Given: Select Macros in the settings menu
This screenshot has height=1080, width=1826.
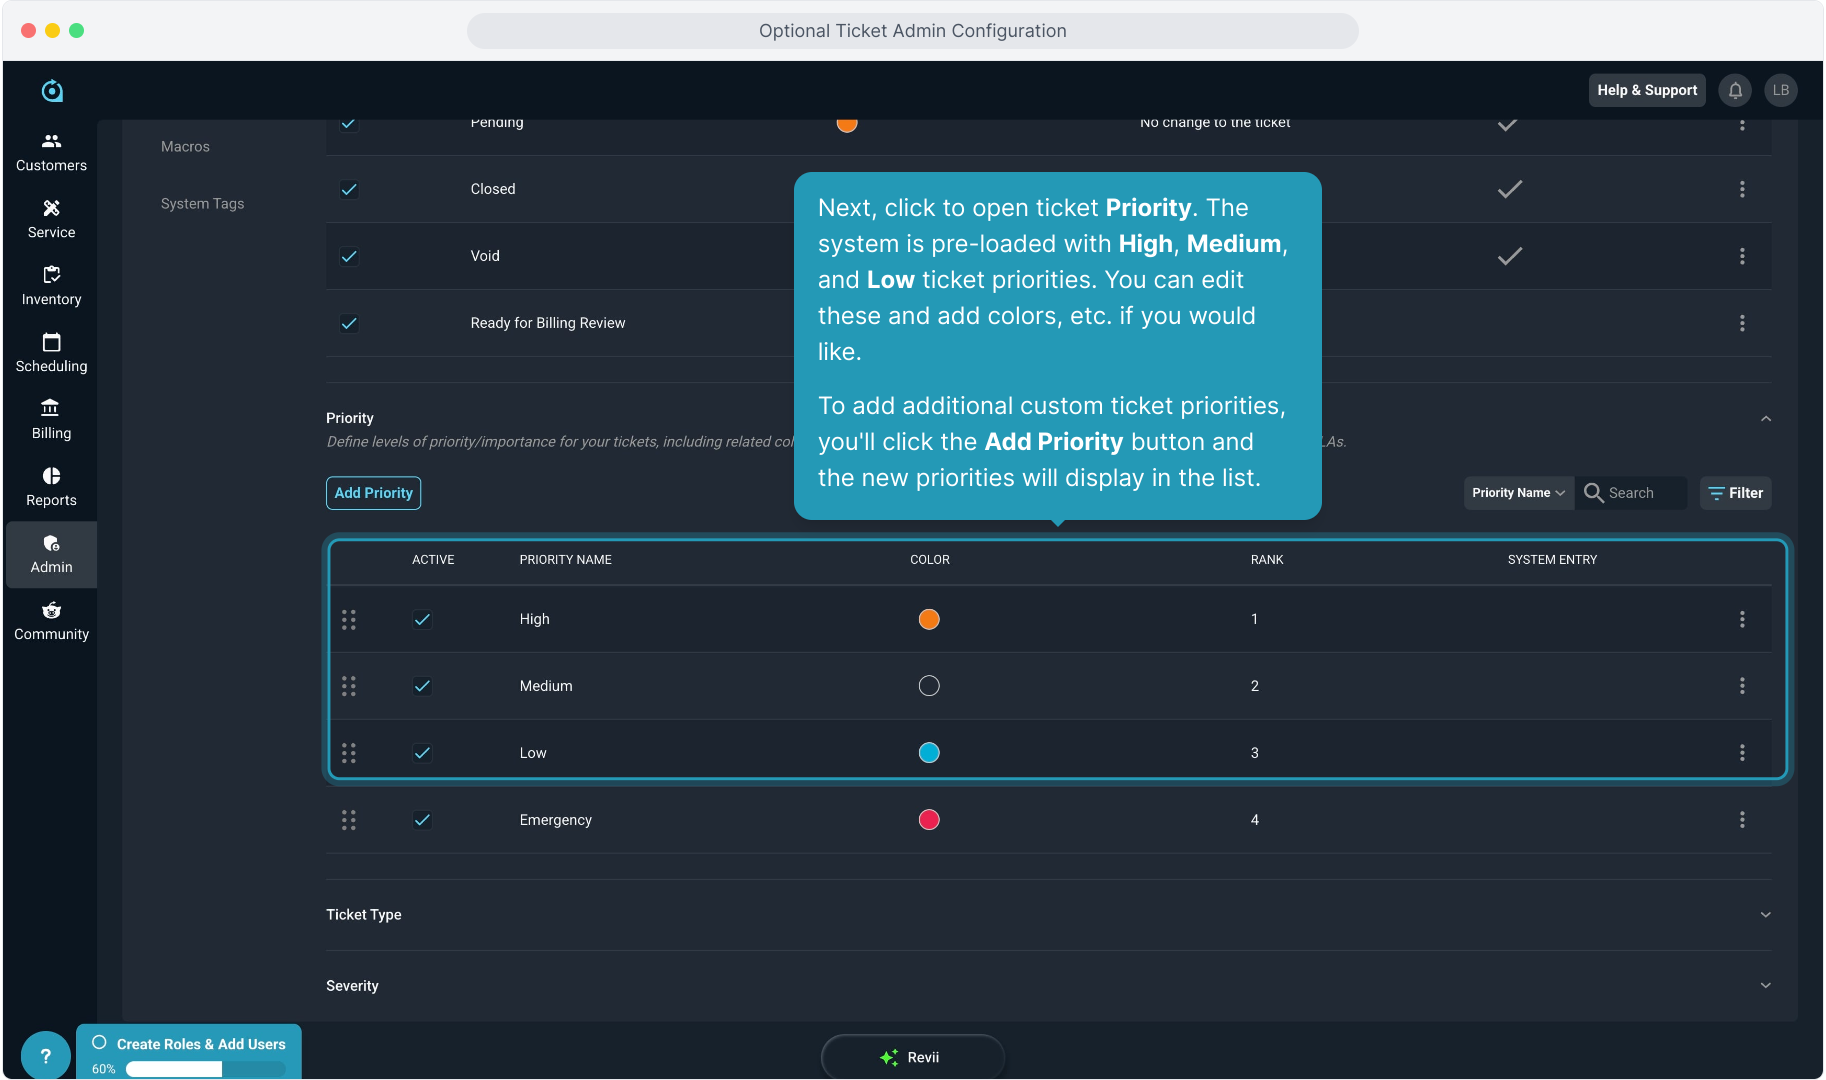Looking at the screenshot, I should click(x=185, y=146).
